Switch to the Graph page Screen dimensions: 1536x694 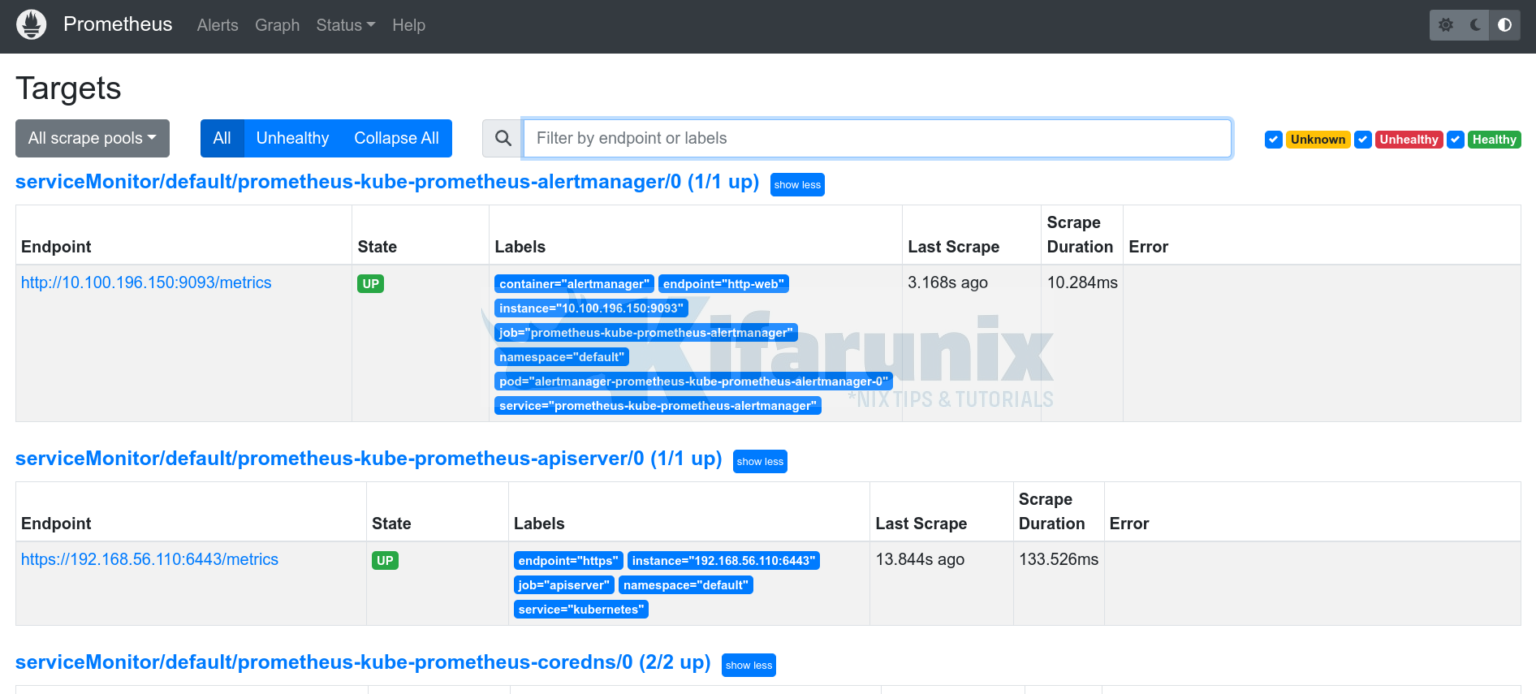[277, 25]
